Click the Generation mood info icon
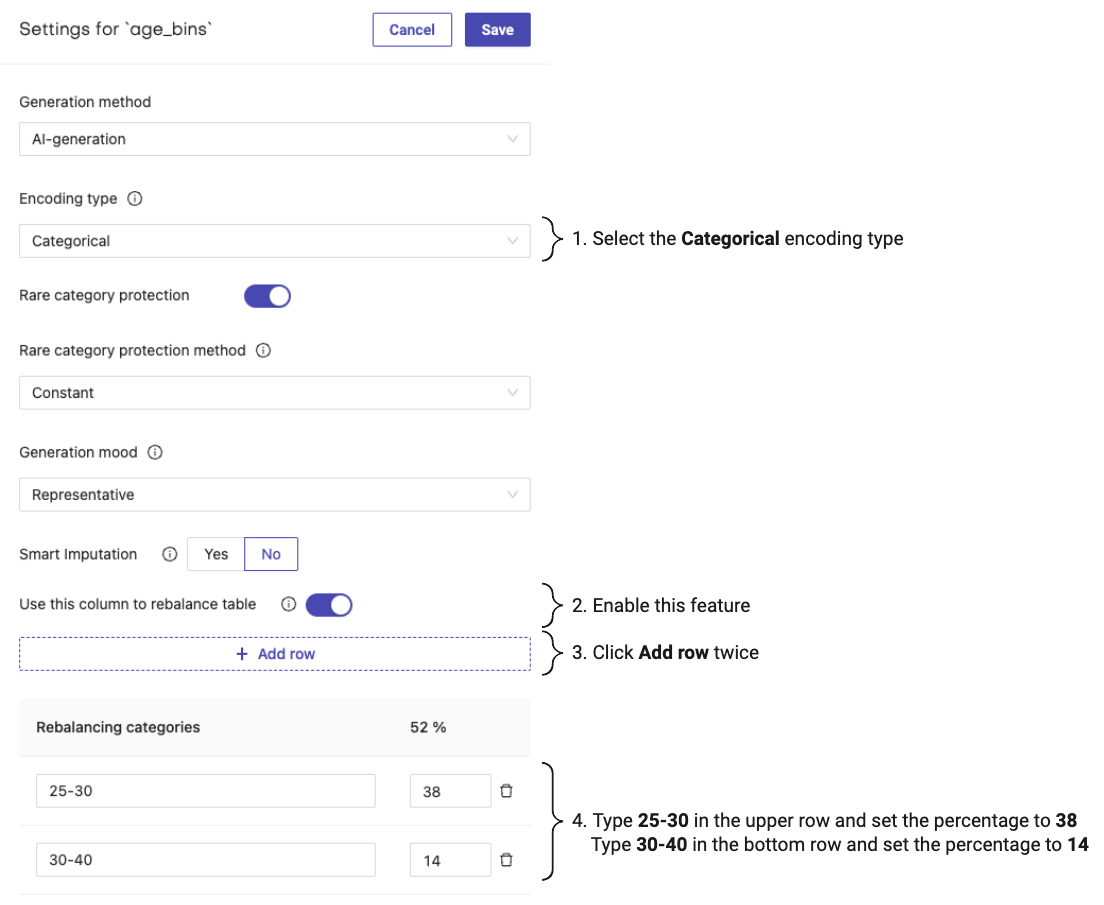The width and height of the screenshot is (1104, 905). 155,452
